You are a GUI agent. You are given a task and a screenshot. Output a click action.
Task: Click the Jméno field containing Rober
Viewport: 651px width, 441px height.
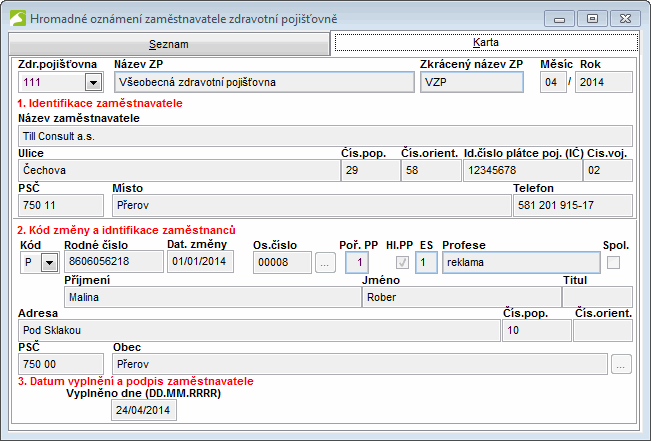click(x=462, y=297)
